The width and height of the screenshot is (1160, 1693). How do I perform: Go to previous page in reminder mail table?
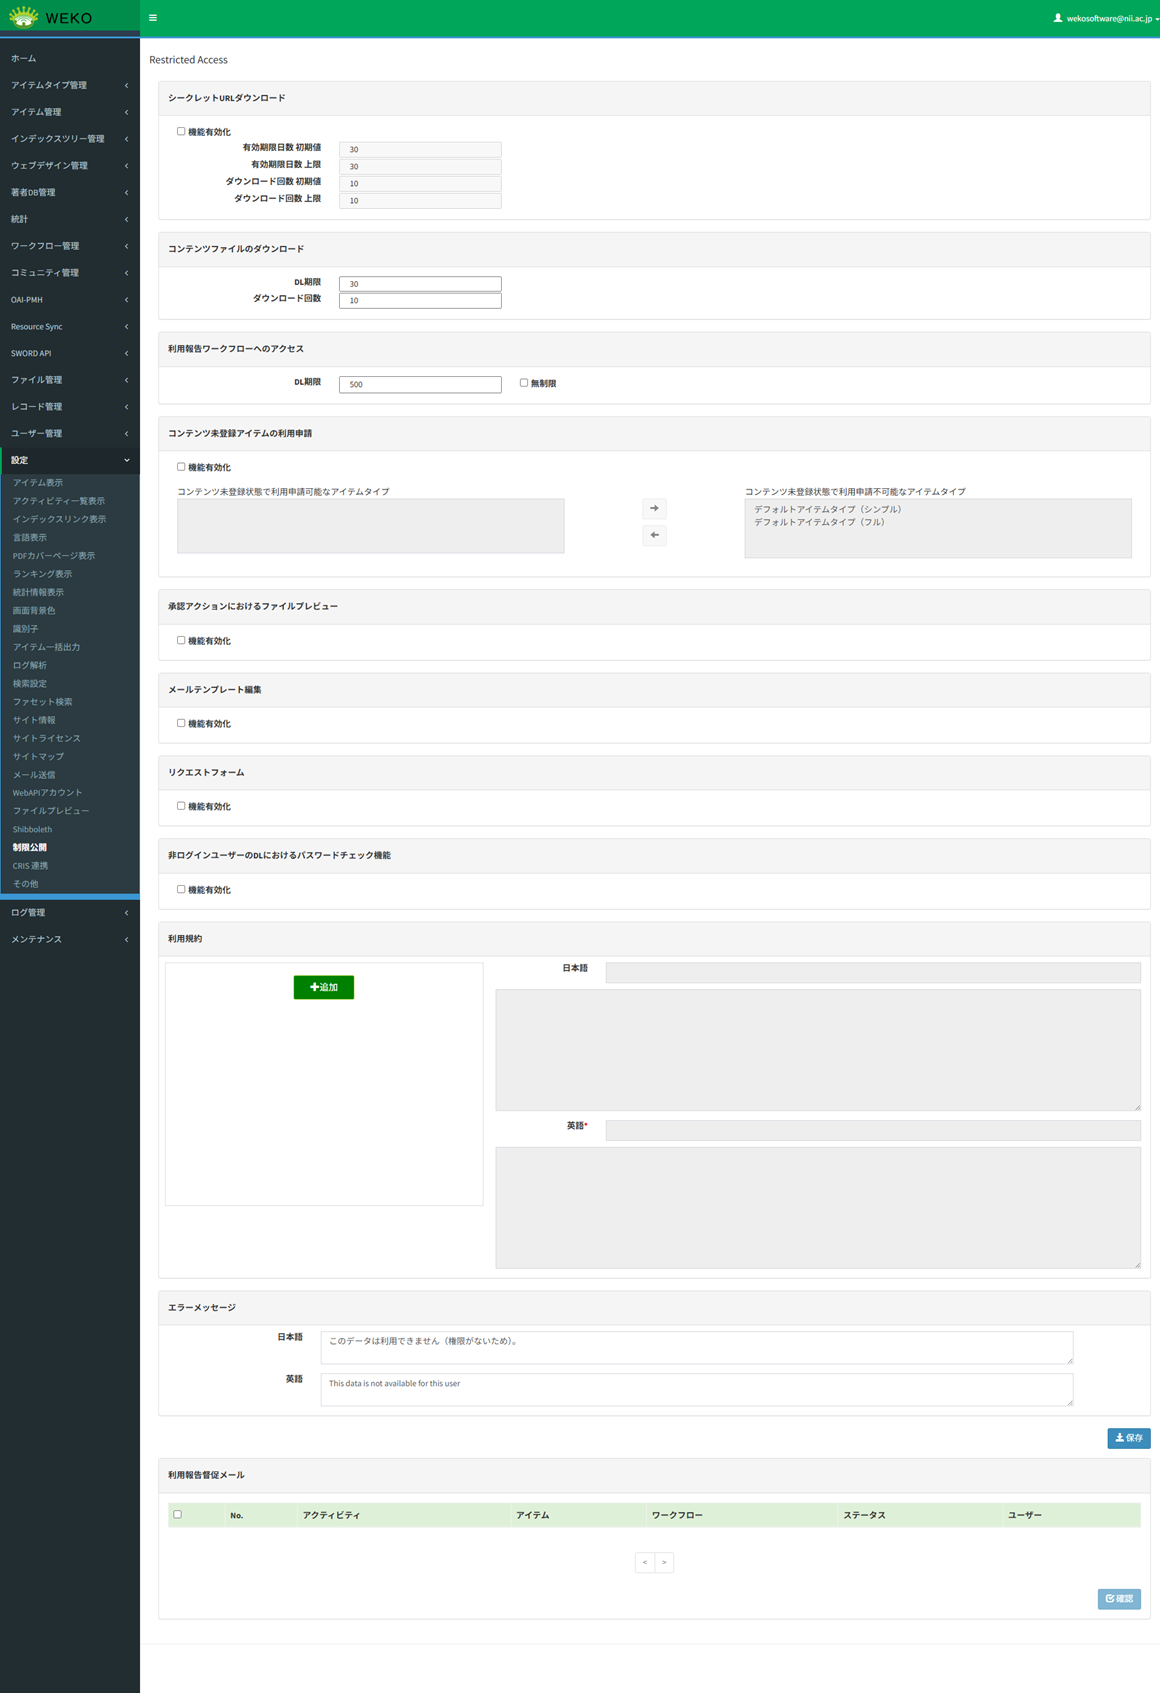click(645, 1562)
